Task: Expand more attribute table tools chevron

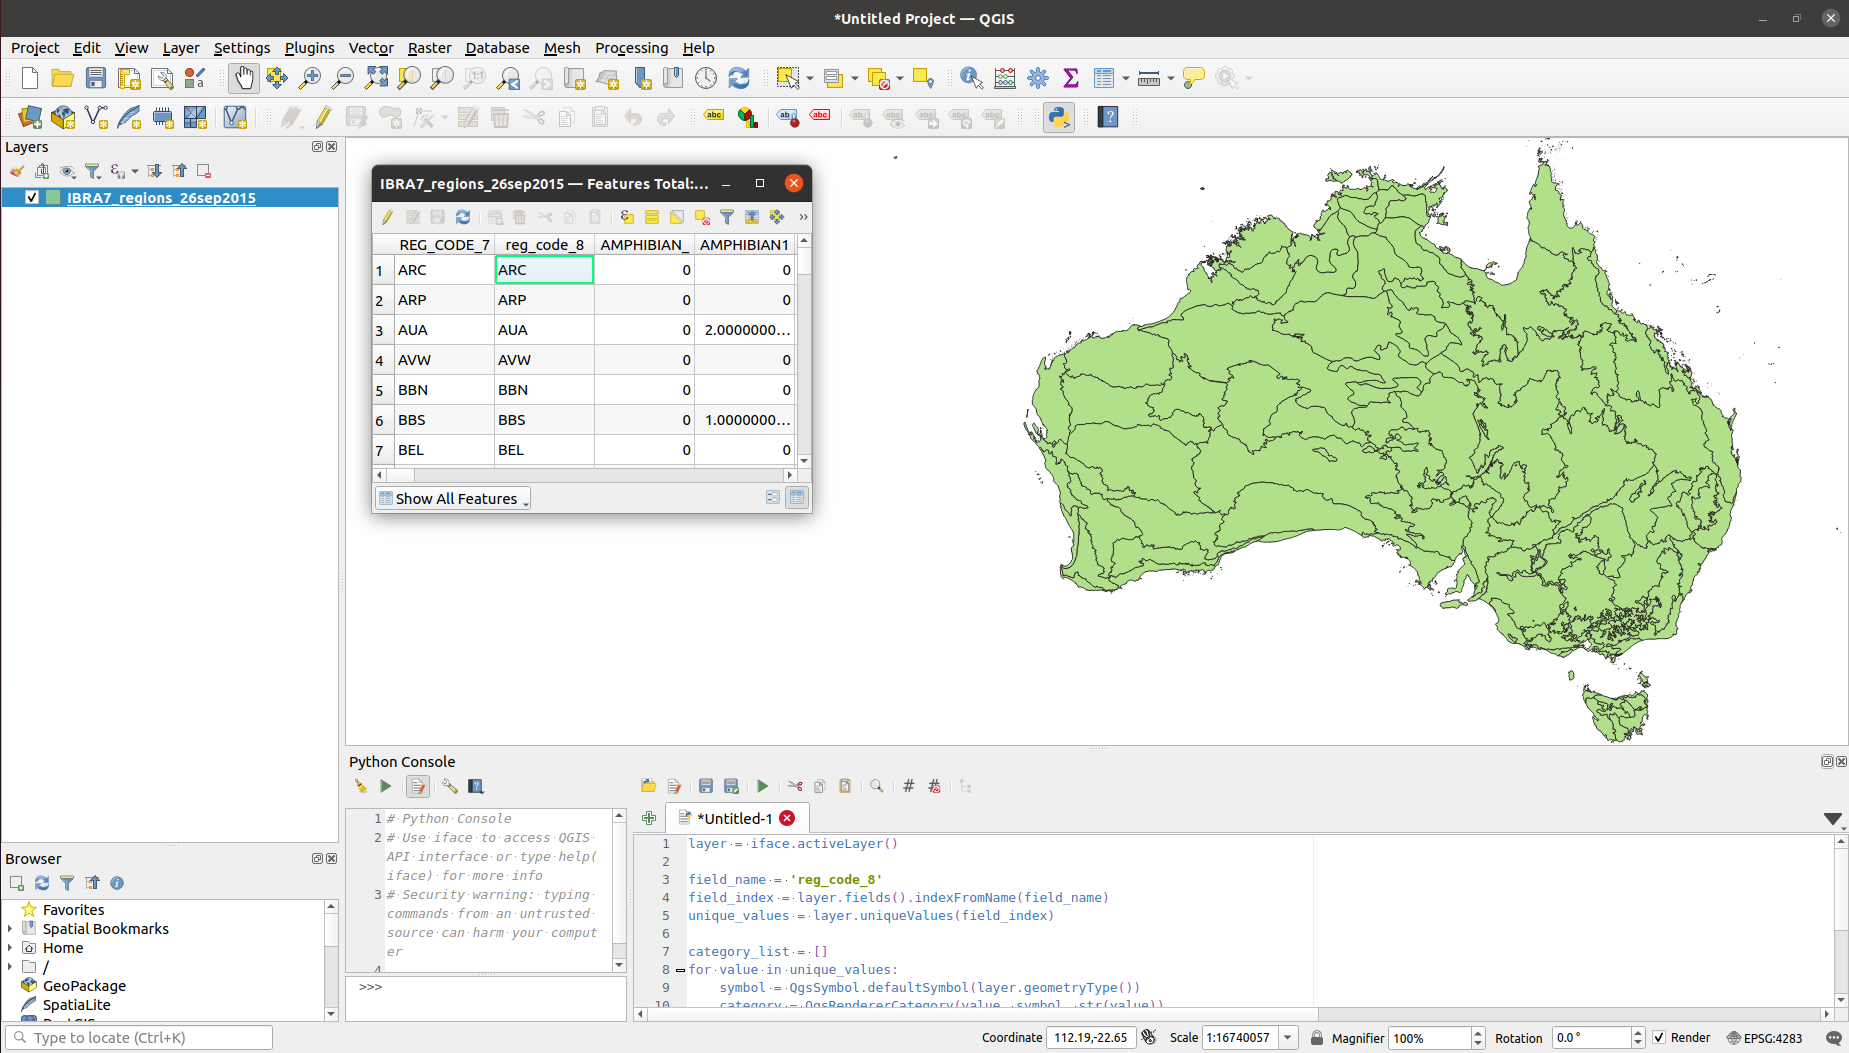Action: 803,217
